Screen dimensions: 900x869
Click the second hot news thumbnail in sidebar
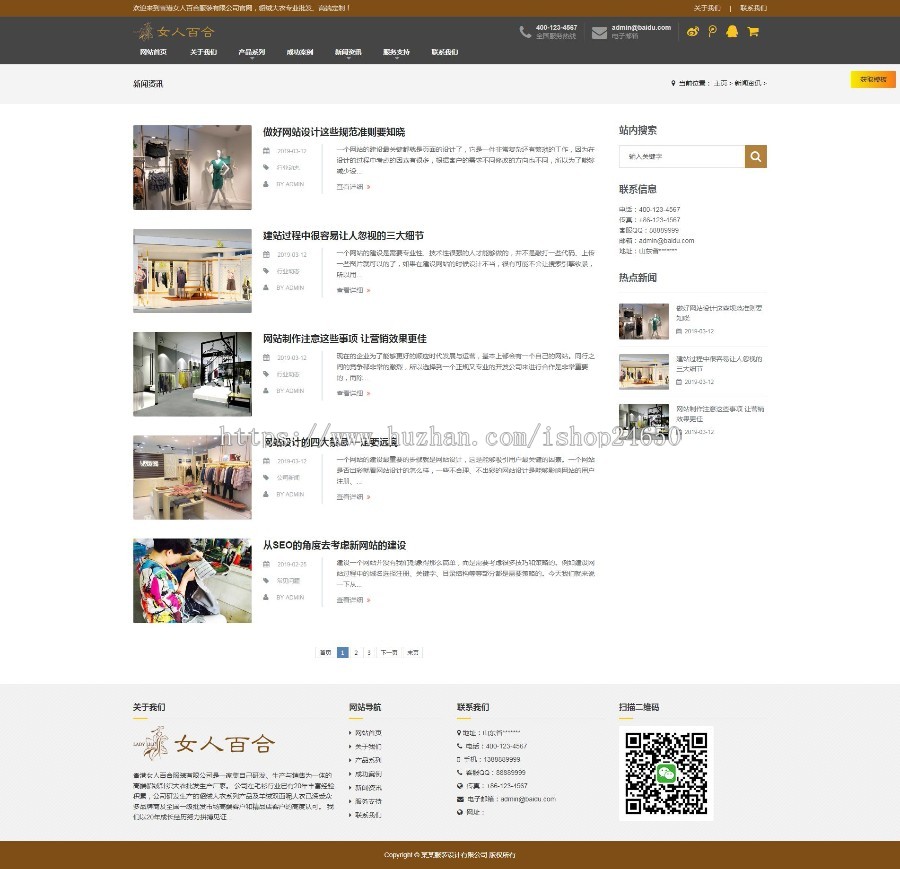point(644,371)
